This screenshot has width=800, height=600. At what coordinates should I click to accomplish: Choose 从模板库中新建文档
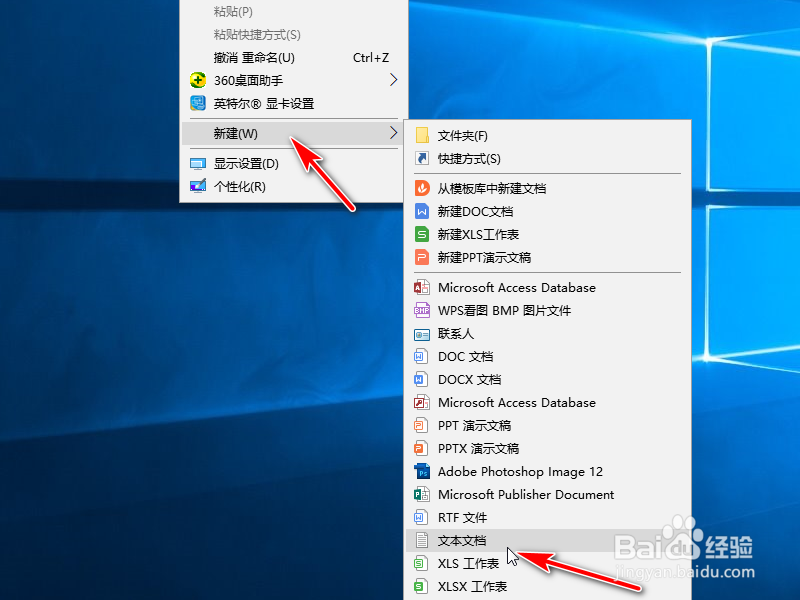(x=547, y=188)
